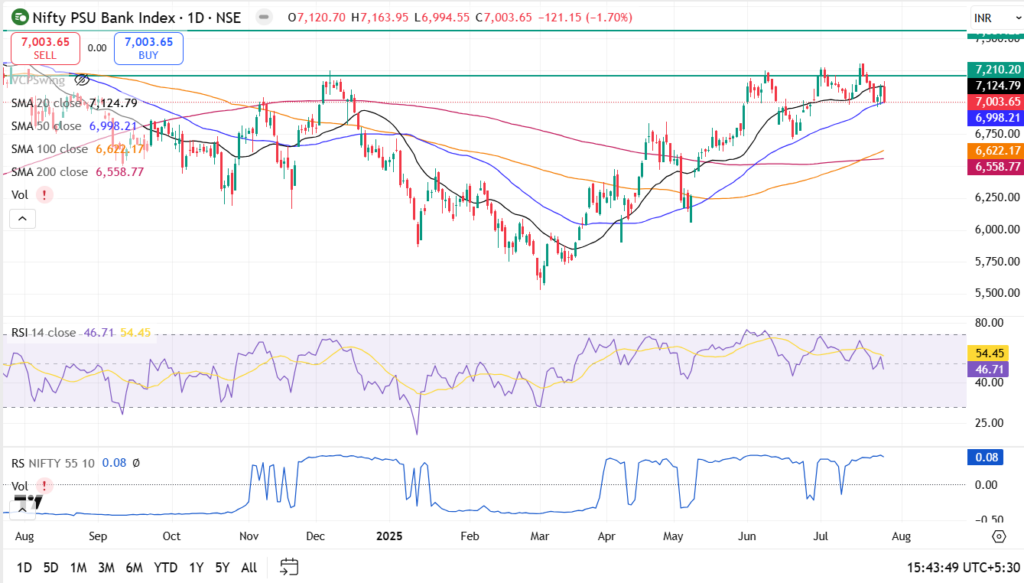
Task: Click red warning icon beside Vol under SMA 200
Action: [44, 195]
